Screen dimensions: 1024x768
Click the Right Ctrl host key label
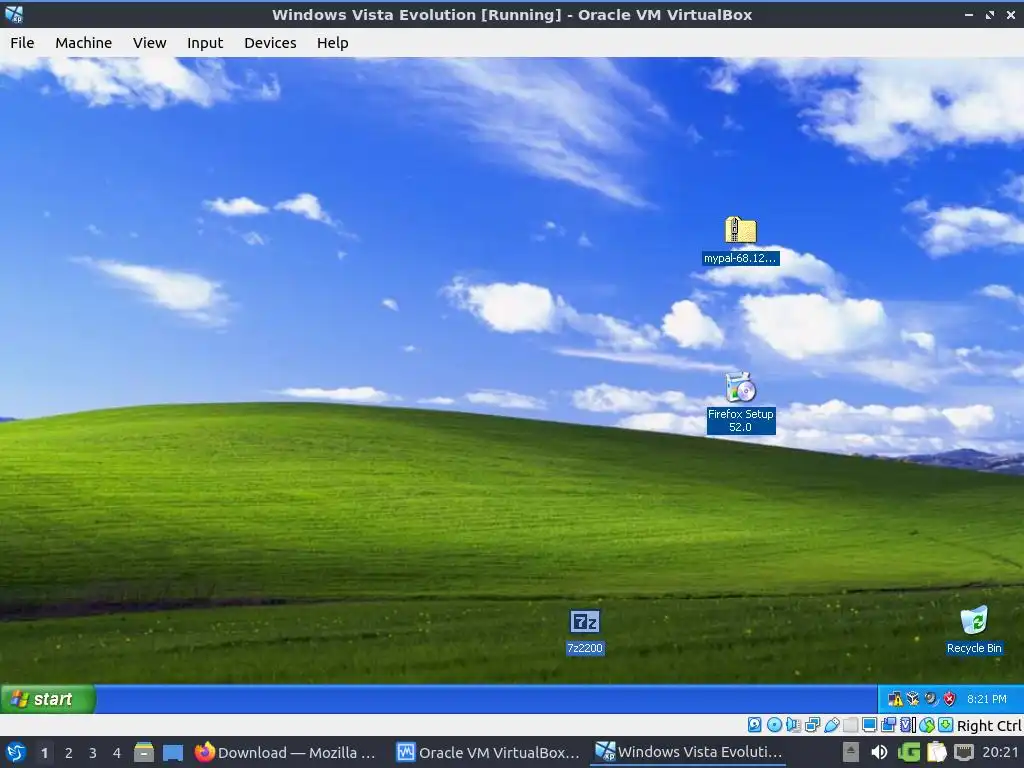(989, 726)
